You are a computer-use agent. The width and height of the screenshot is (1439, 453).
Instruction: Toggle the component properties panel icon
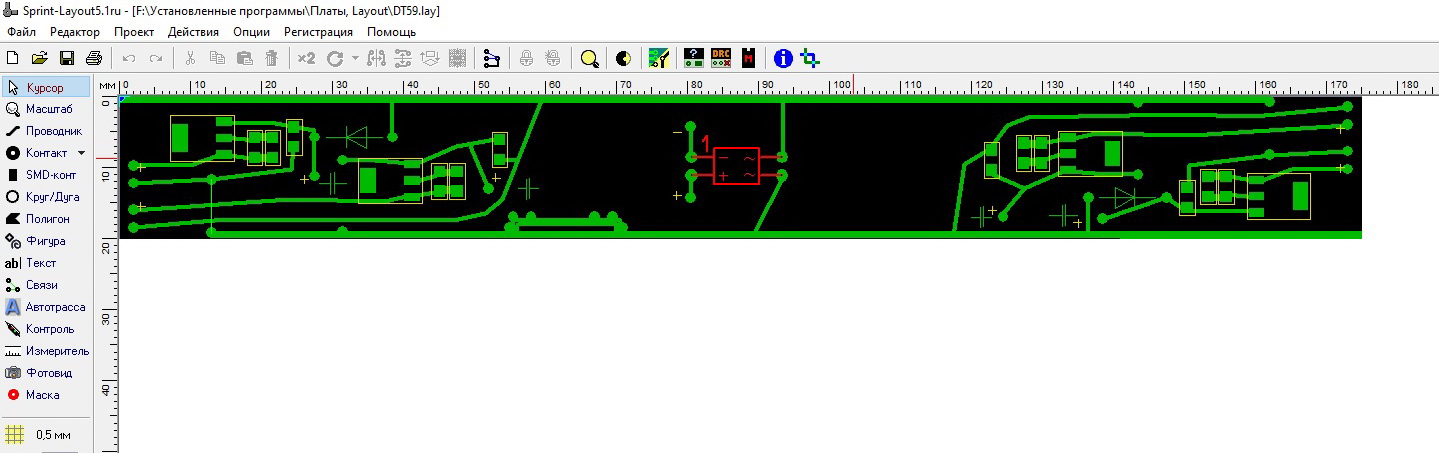point(692,58)
